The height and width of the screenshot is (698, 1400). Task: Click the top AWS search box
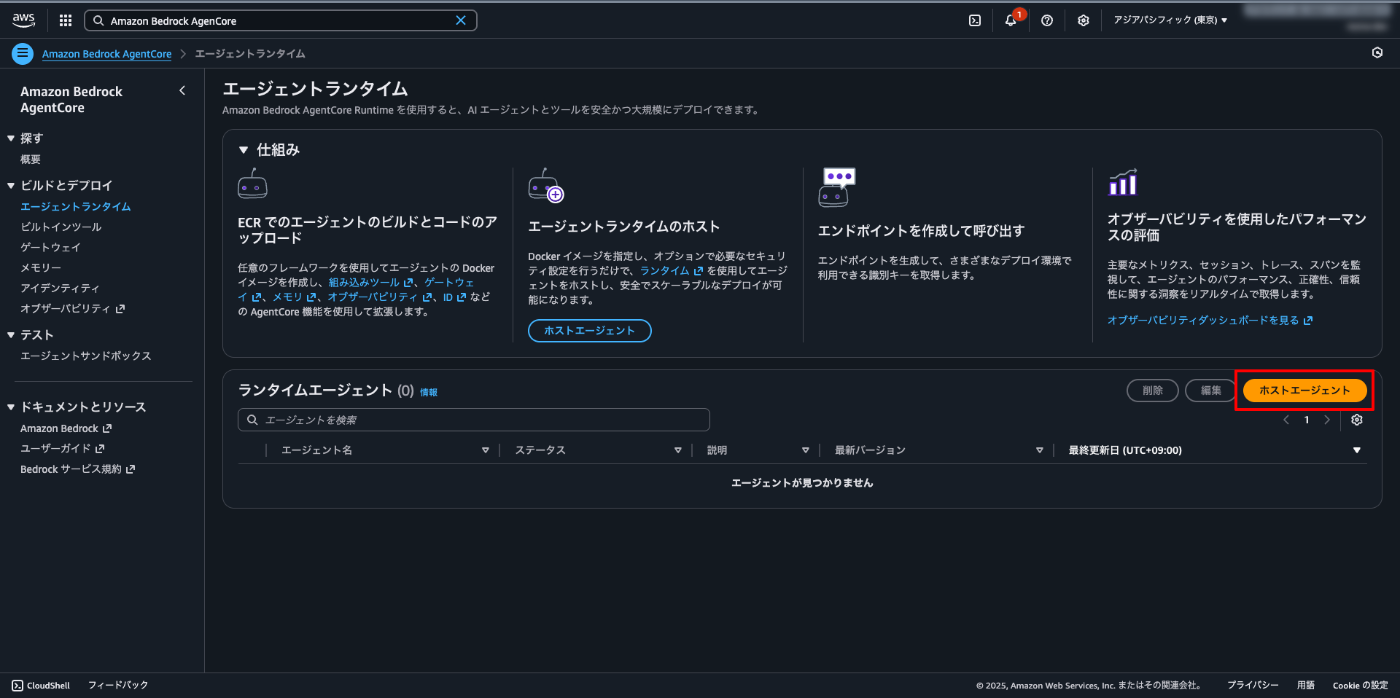pos(281,20)
